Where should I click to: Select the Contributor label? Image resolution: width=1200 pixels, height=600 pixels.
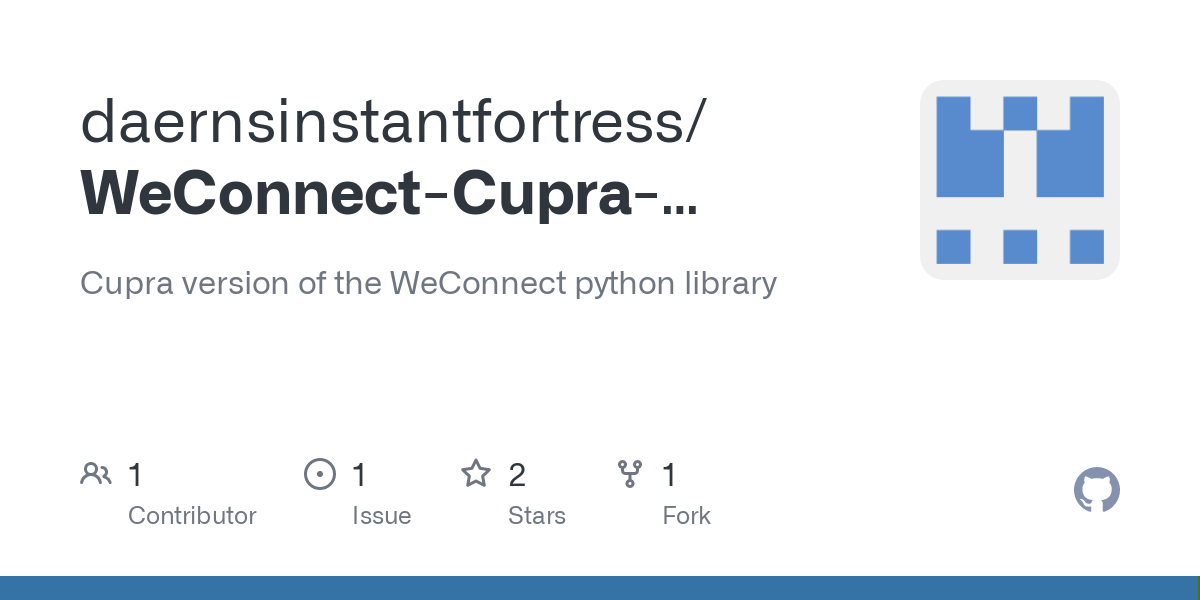pos(192,516)
